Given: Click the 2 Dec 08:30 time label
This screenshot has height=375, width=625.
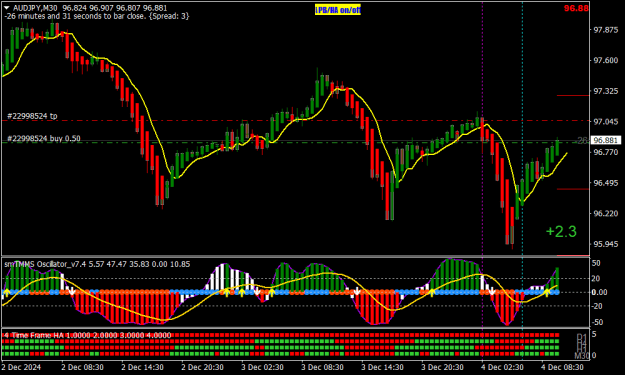Looking at the screenshot, I should pyautogui.click(x=83, y=367).
